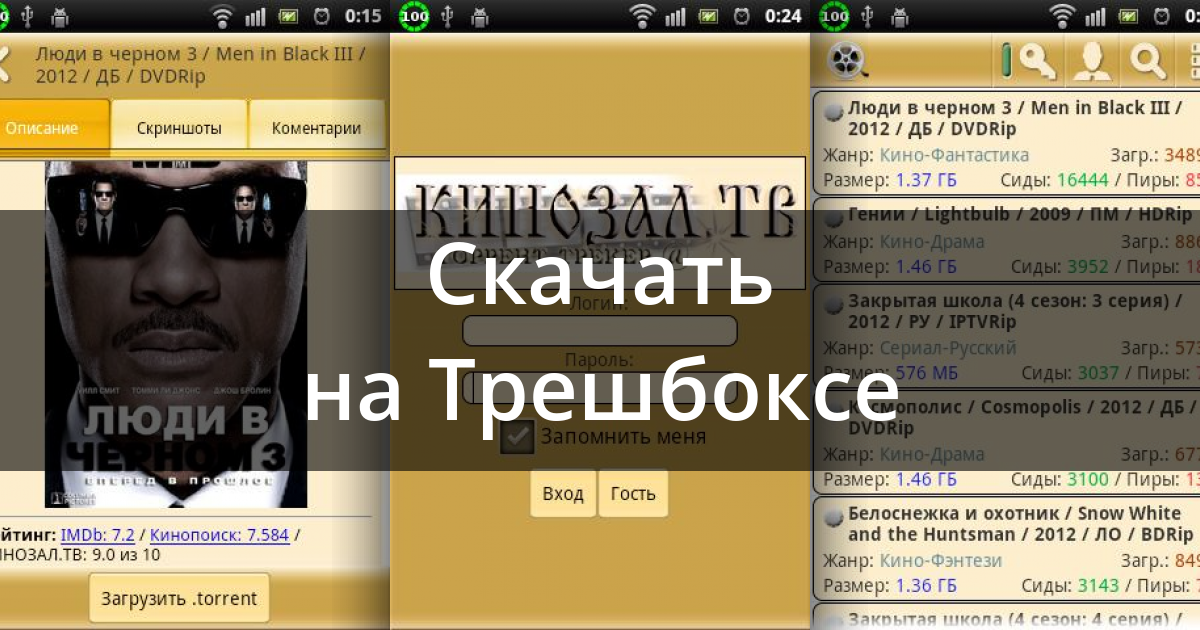Screen dimensions: 1200x630
Task: Open the Кинопоиск: 7.584 rating link
Action: tap(220, 535)
